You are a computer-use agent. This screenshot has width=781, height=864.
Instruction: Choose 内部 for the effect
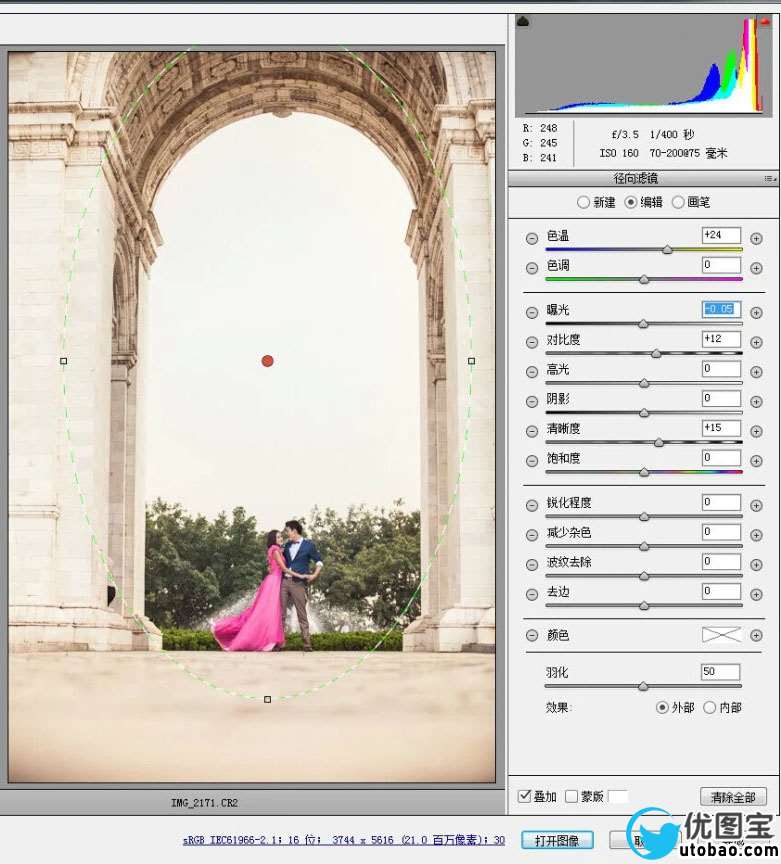(x=709, y=708)
